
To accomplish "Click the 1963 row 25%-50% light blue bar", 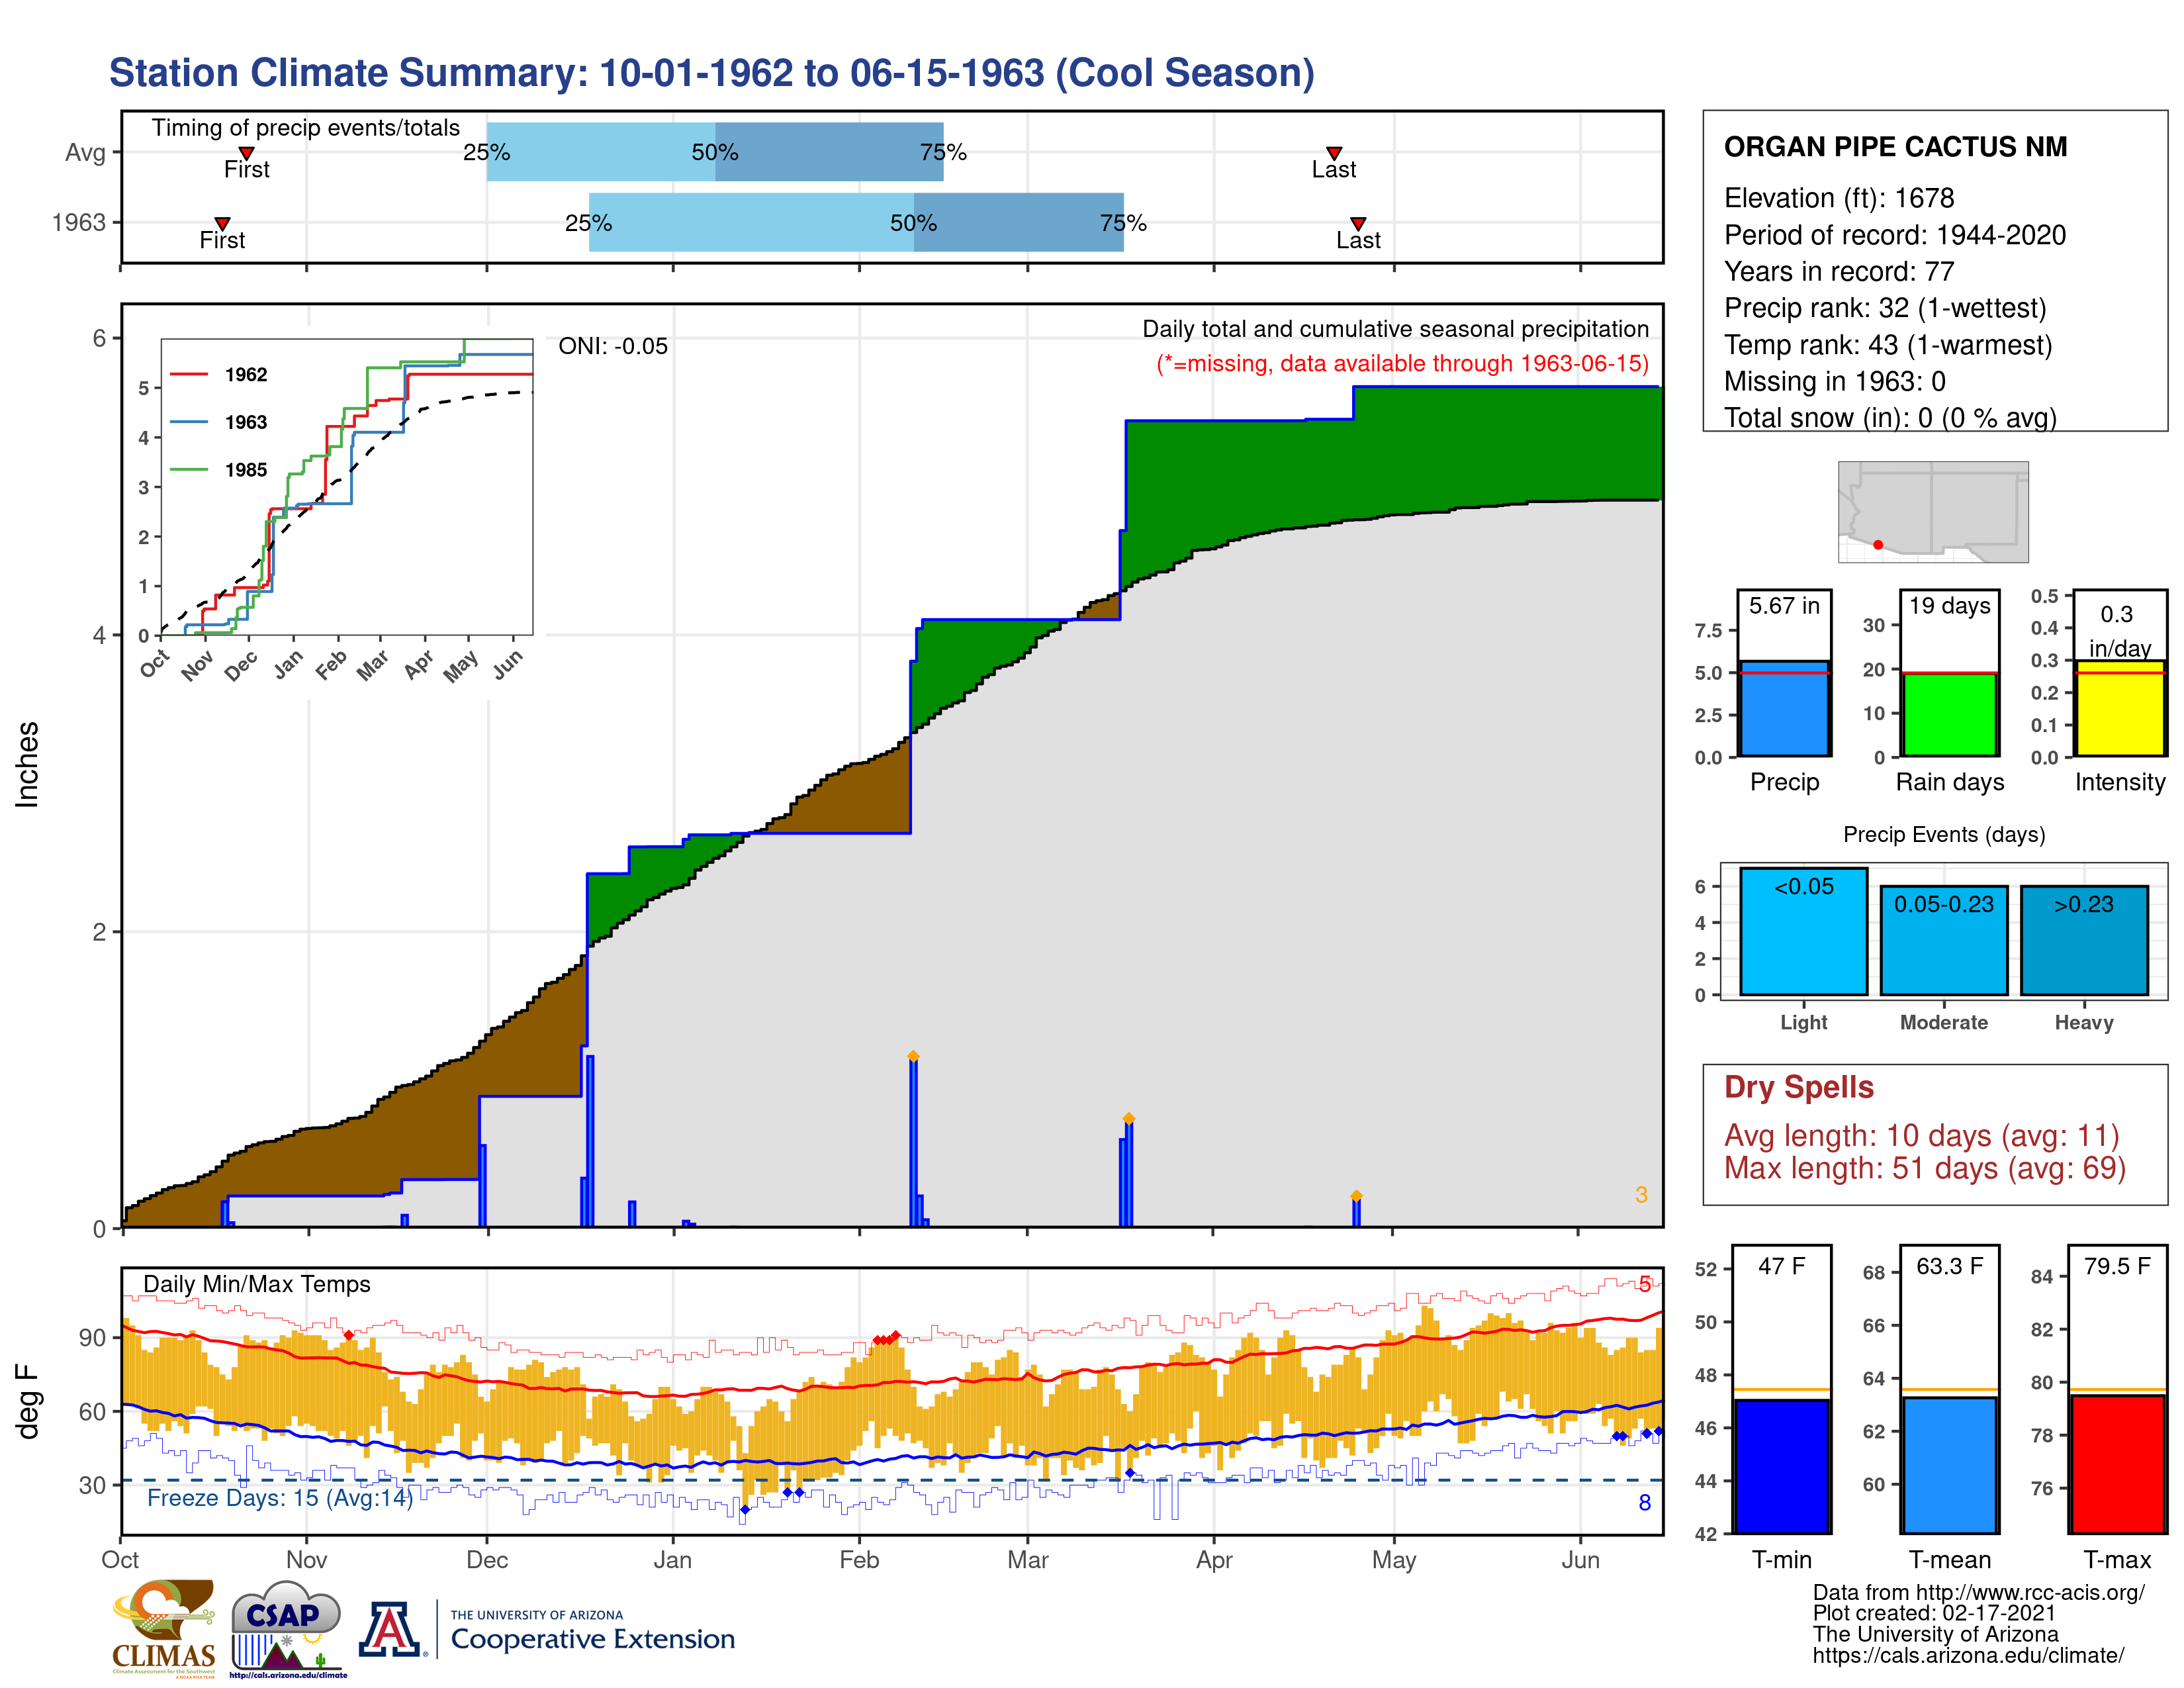I will 751,222.
